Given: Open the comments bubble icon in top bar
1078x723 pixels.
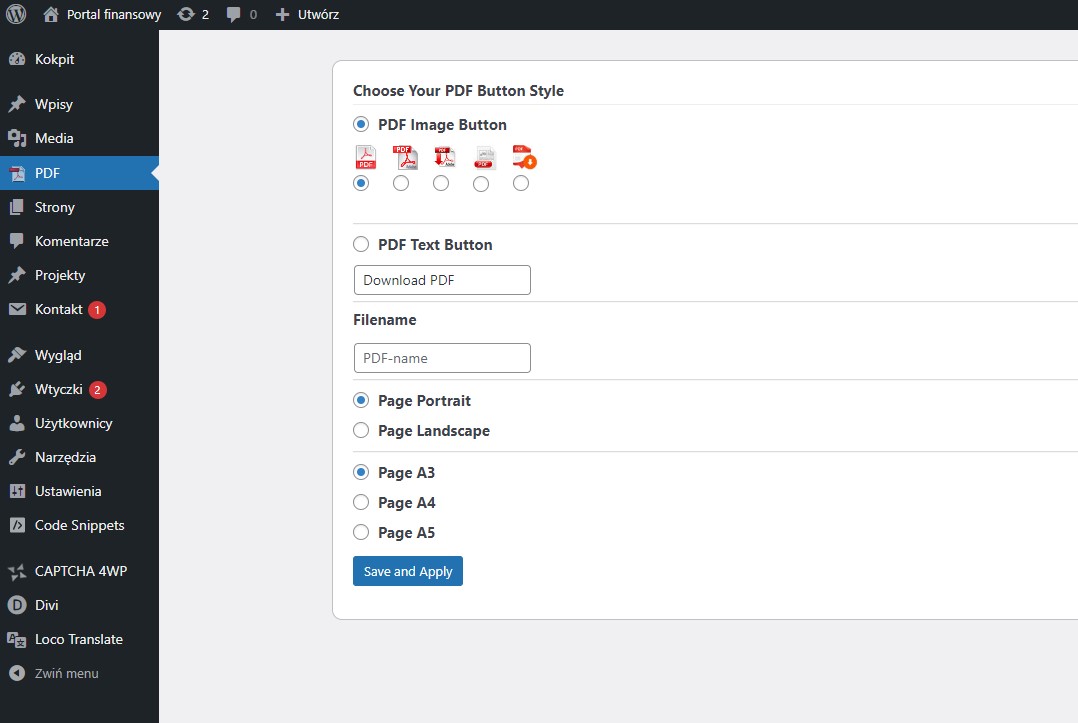Looking at the screenshot, I should click(234, 14).
